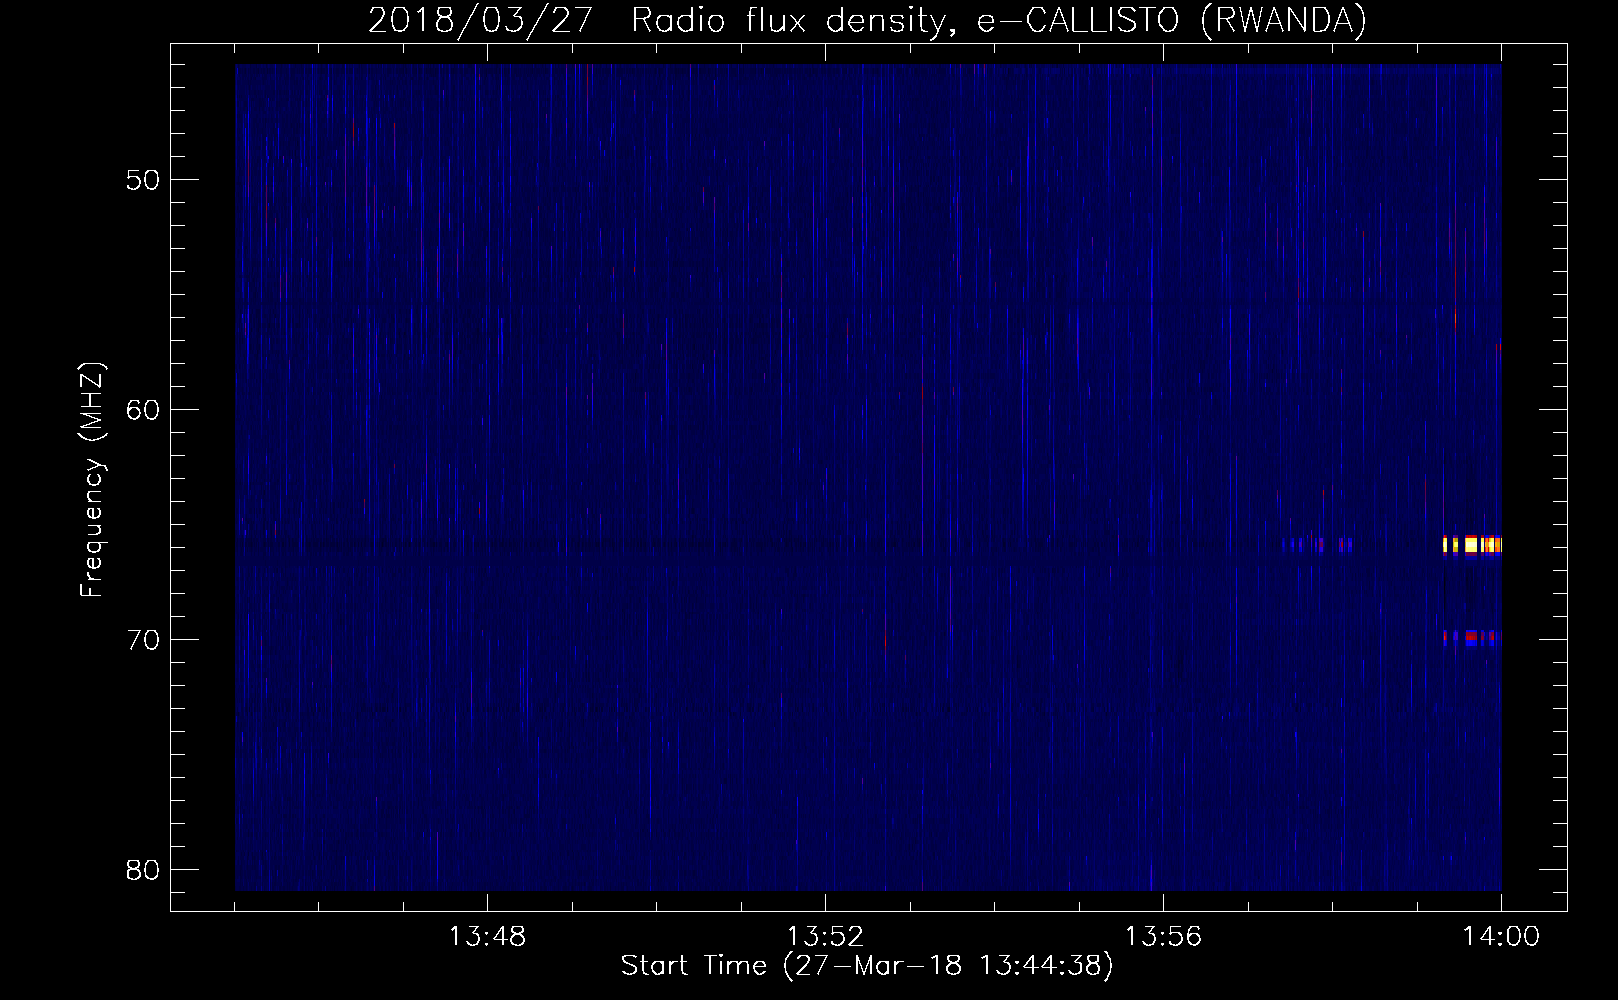This screenshot has width=1618, height=1000.
Task: Click the 50 MHz frequency tick label
Action: tap(143, 180)
